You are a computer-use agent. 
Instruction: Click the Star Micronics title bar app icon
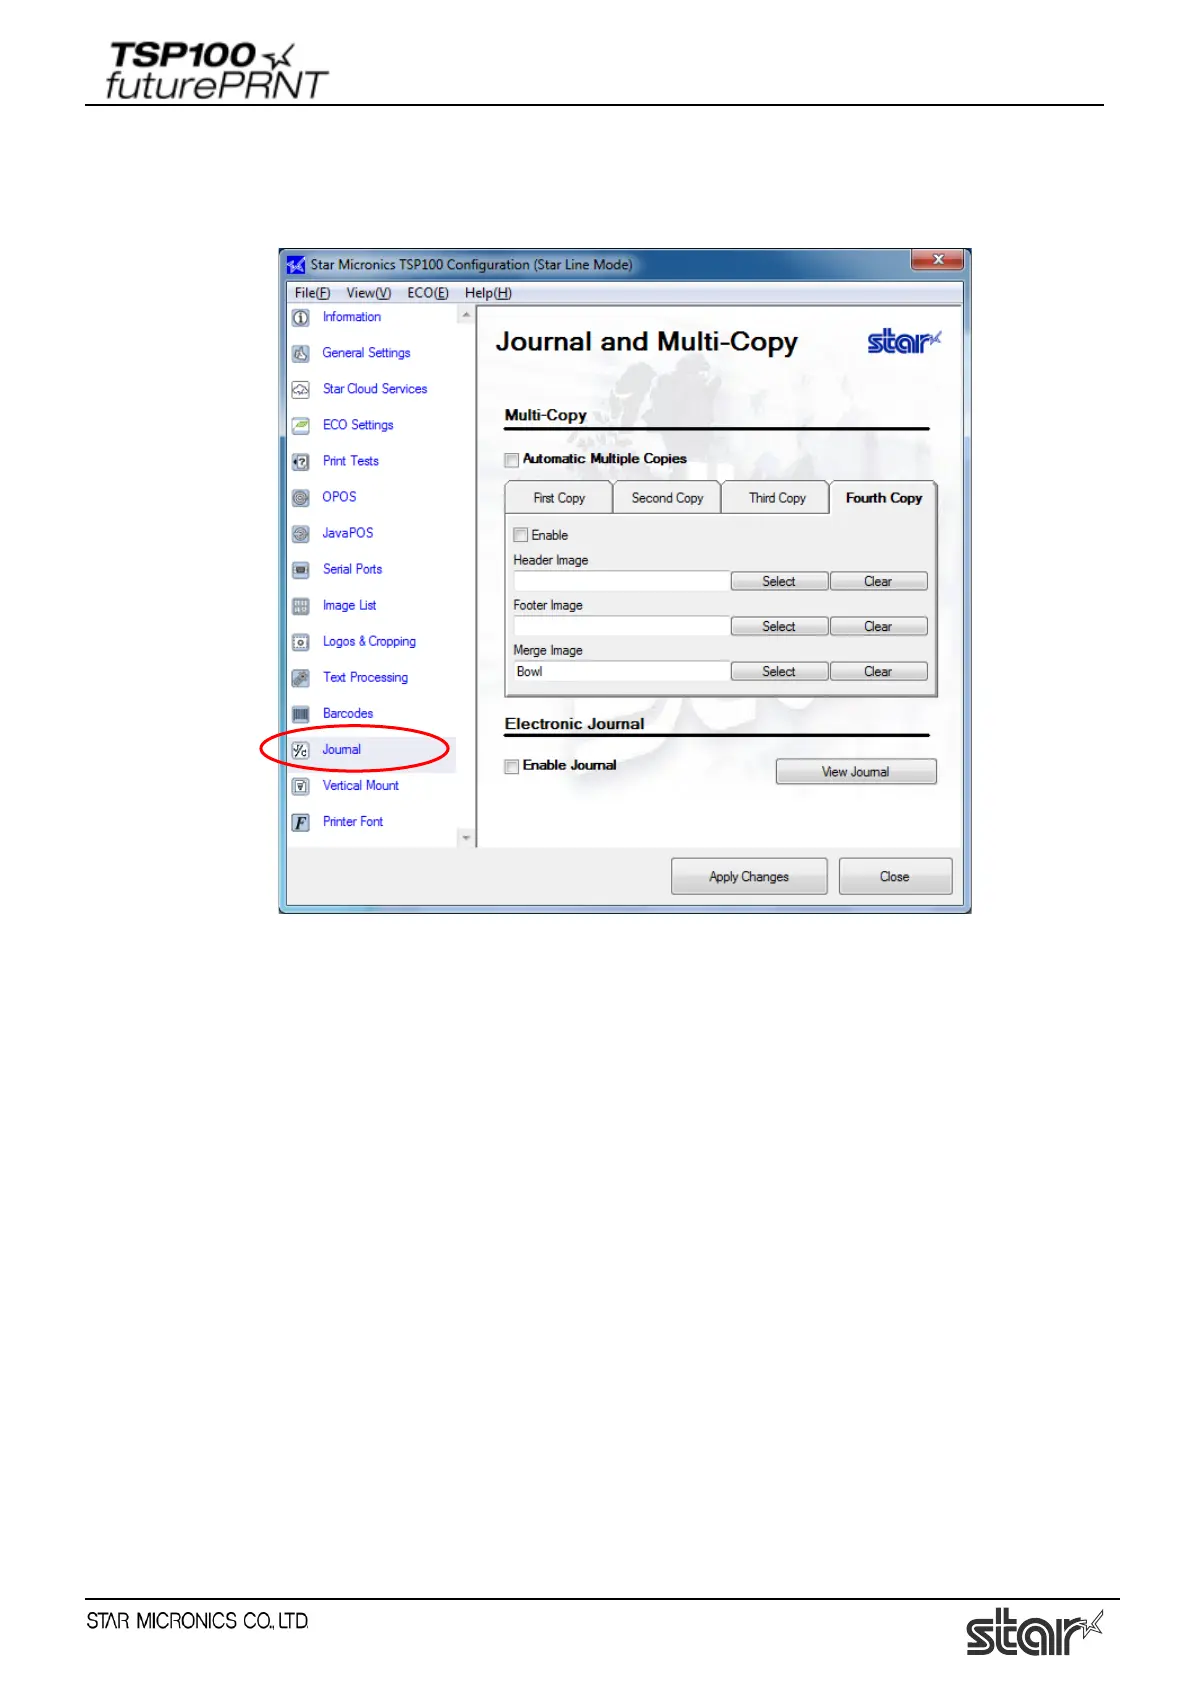pyautogui.click(x=295, y=265)
